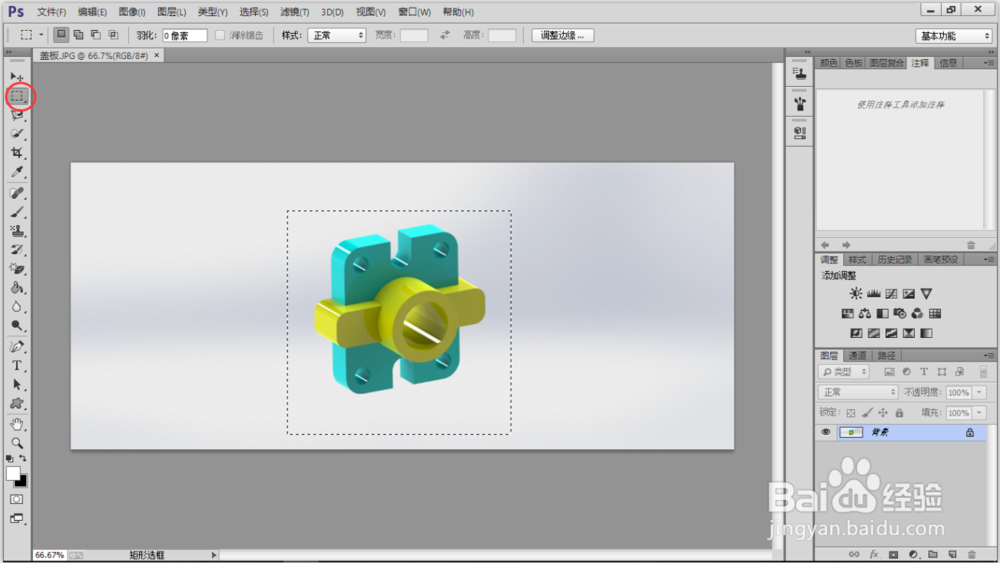Select the Eraser tool
Image resolution: width=1000 pixels, height=563 pixels.
pyautogui.click(x=17, y=269)
